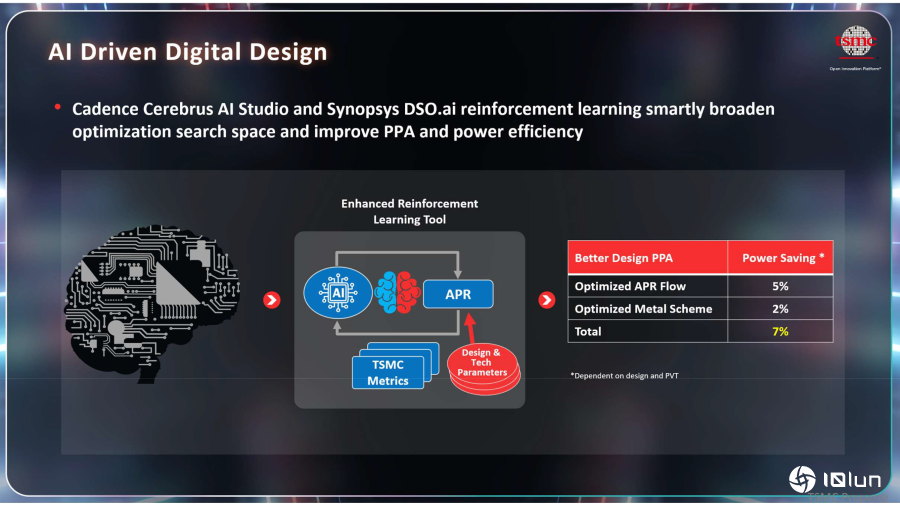Click the blue and red brain icon

point(399,295)
